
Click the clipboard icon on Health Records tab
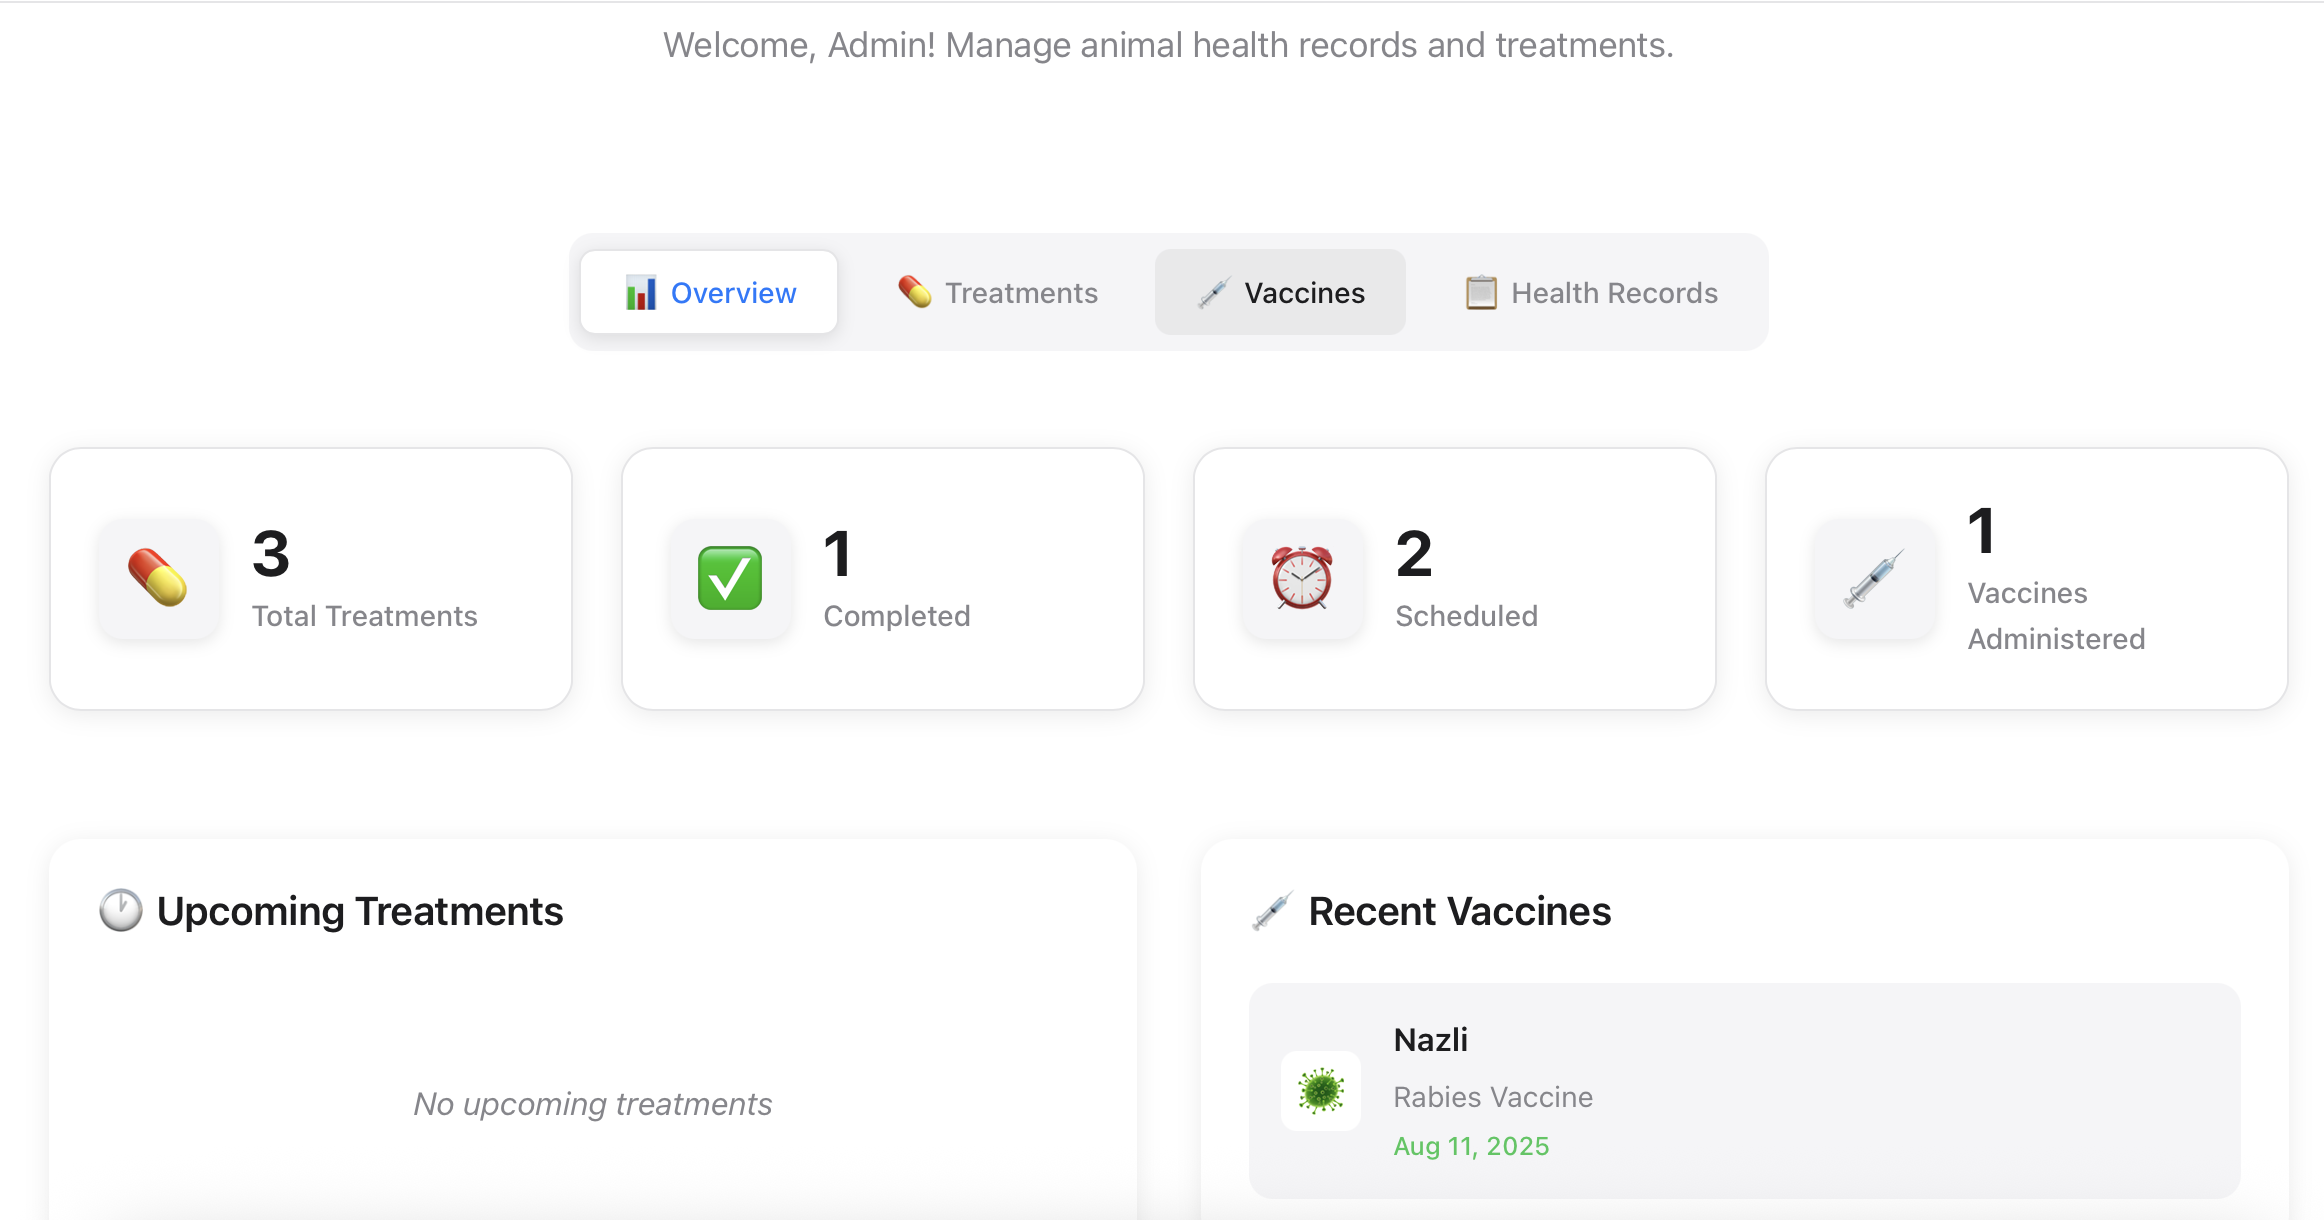pyautogui.click(x=1479, y=292)
